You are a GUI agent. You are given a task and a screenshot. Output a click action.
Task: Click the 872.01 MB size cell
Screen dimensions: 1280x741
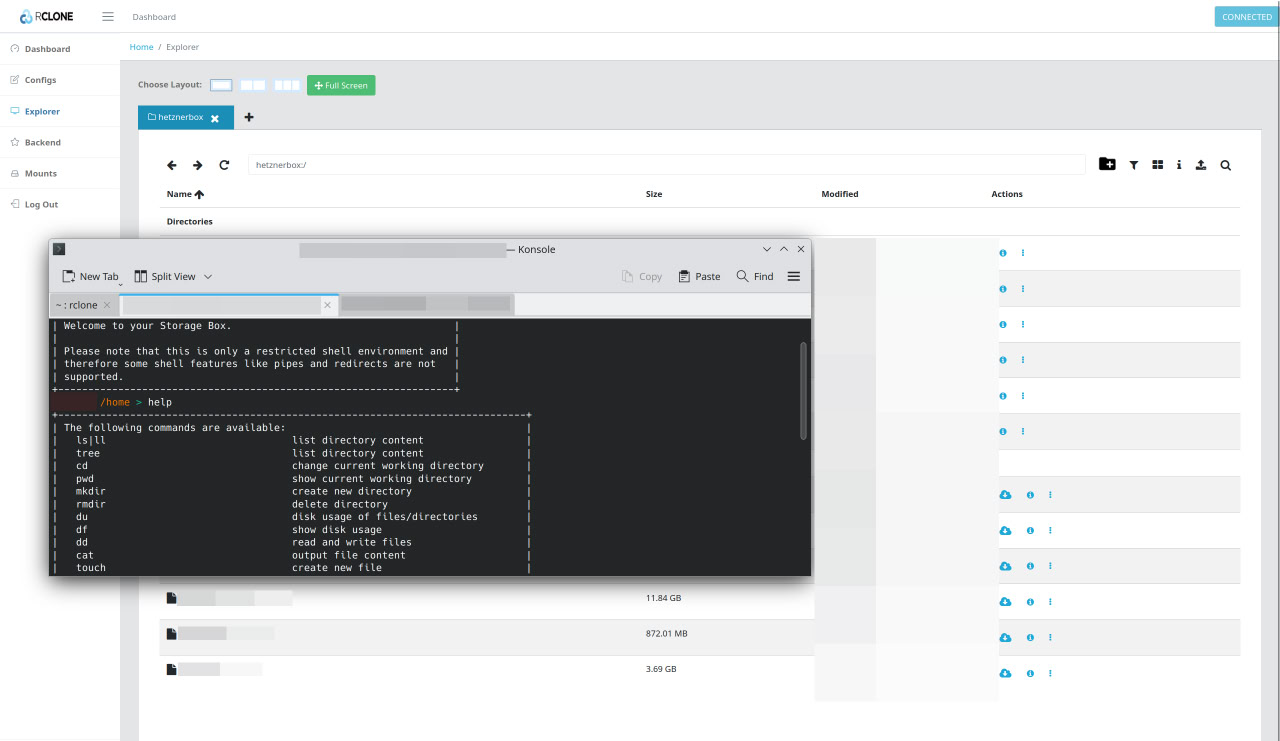[x=666, y=634]
